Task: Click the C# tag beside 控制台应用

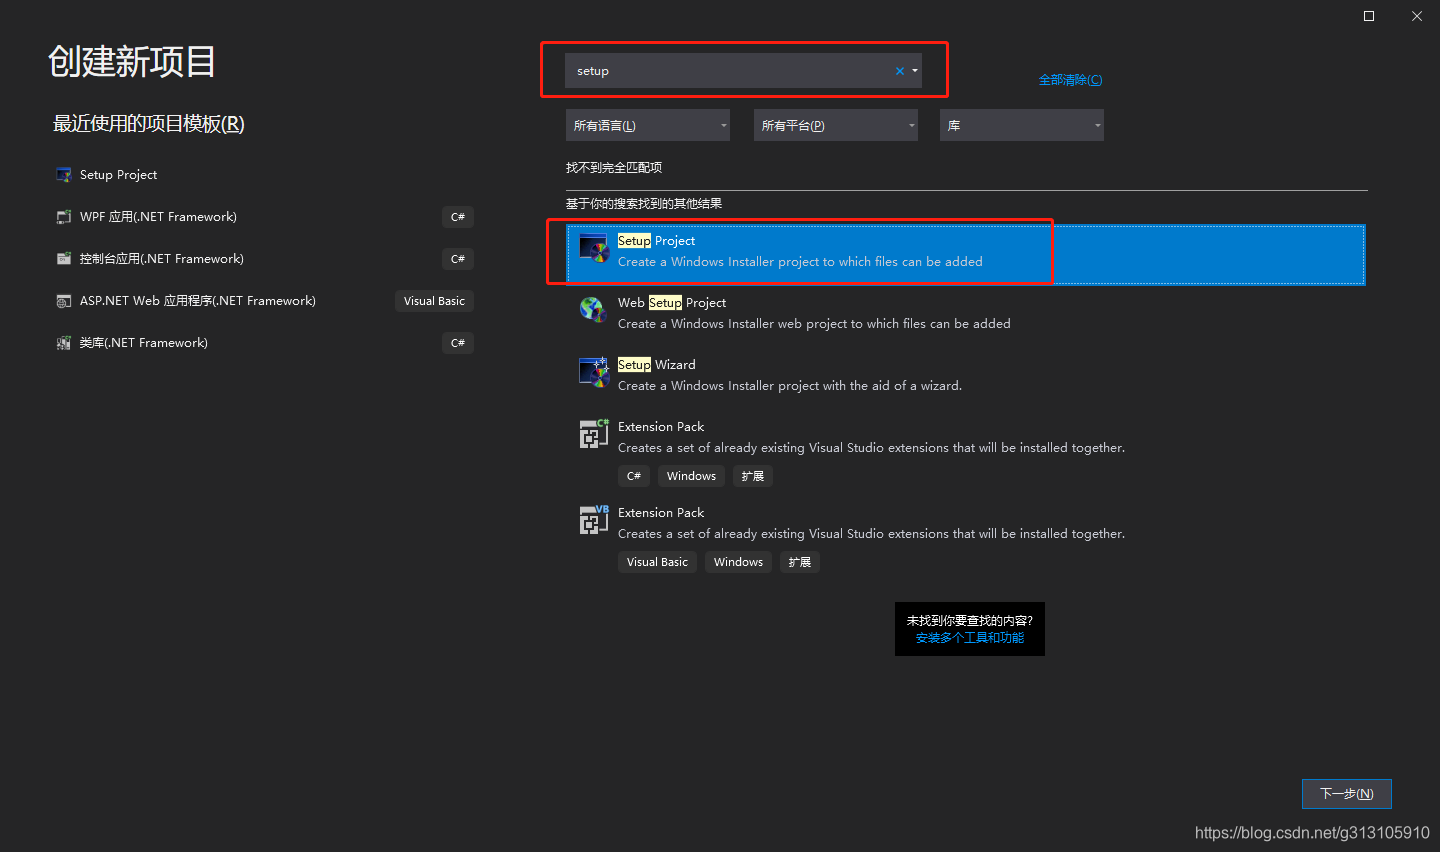Action: [x=458, y=259]
